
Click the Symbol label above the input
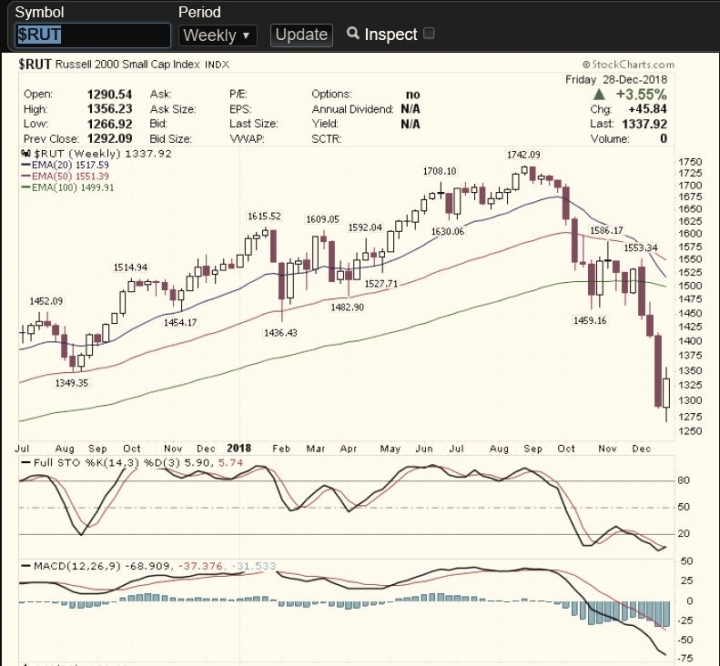(39, 12)
